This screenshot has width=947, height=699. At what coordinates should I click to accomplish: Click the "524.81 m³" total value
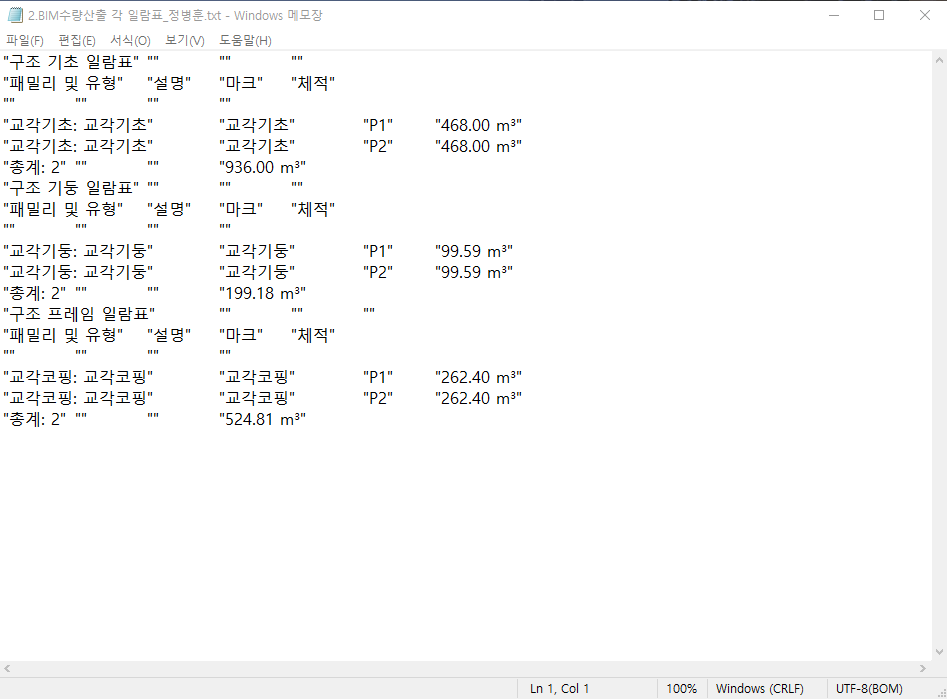point(263,419)
